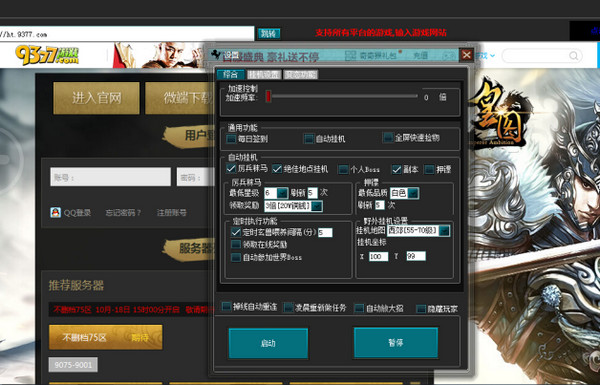Screen dimensions: 600x385
Task: Open the 挂机地图 dropdown
Action: [x=444, y=231]
